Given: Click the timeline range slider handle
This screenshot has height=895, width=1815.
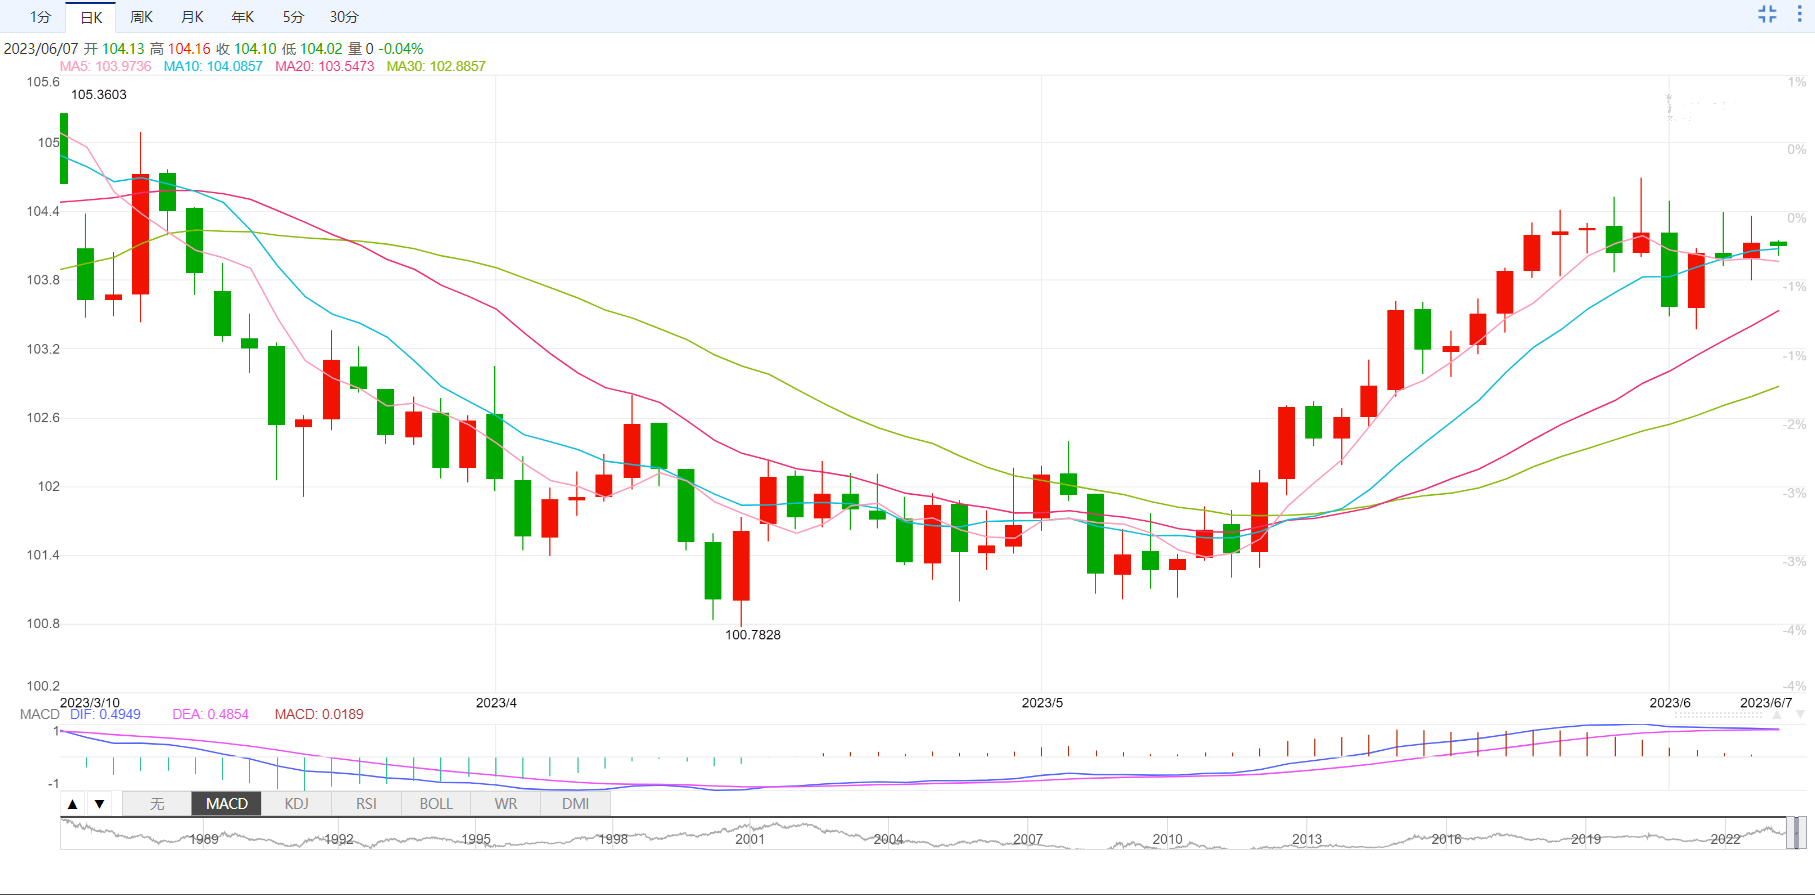Looking at the screenshot, I should pos(1797,832).
